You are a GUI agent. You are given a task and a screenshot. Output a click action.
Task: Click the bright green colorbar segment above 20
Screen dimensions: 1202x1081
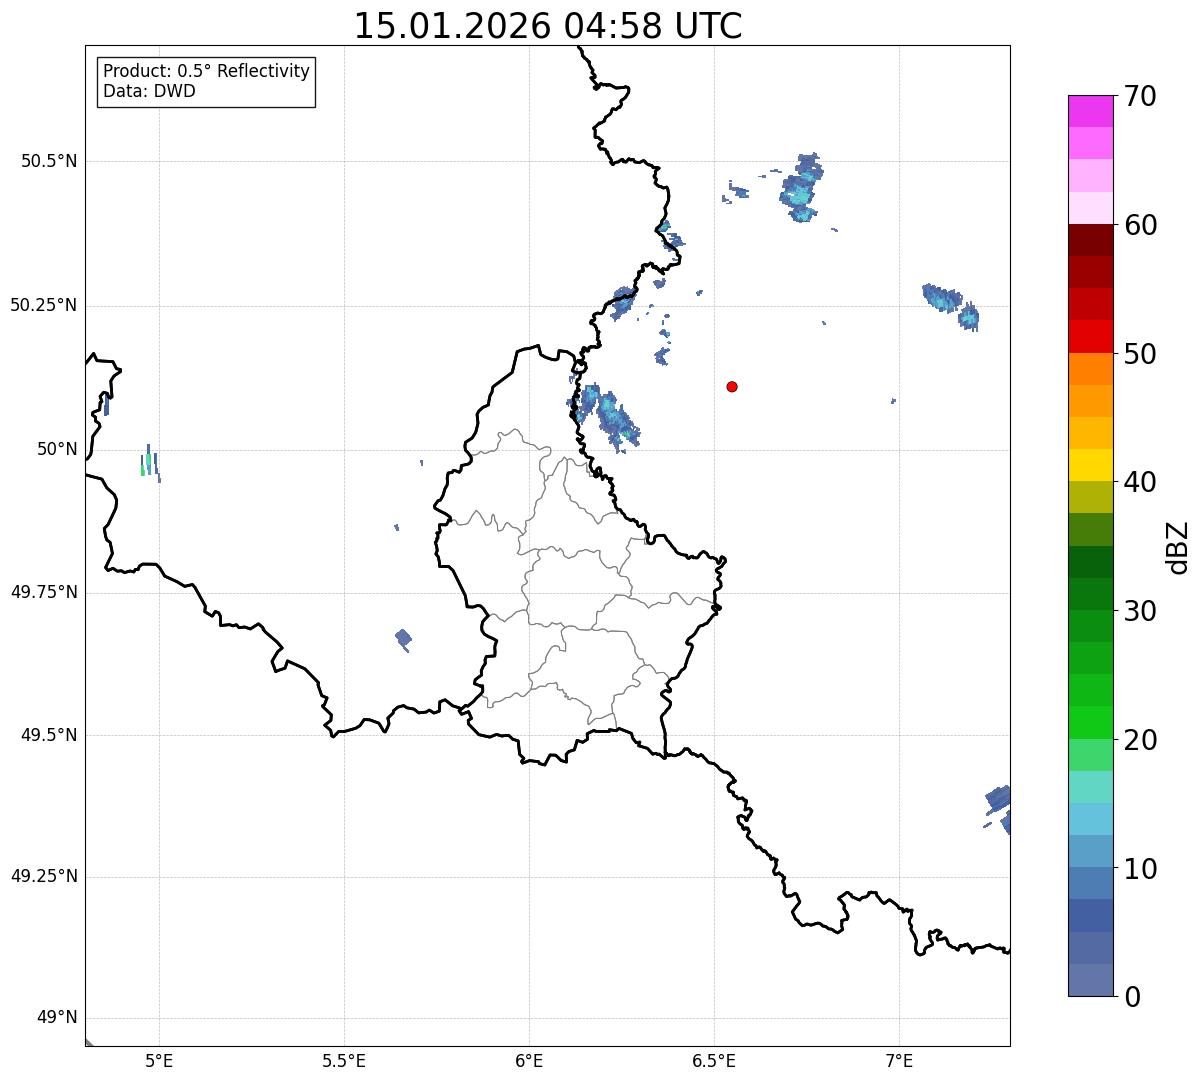coord(1091,722)
